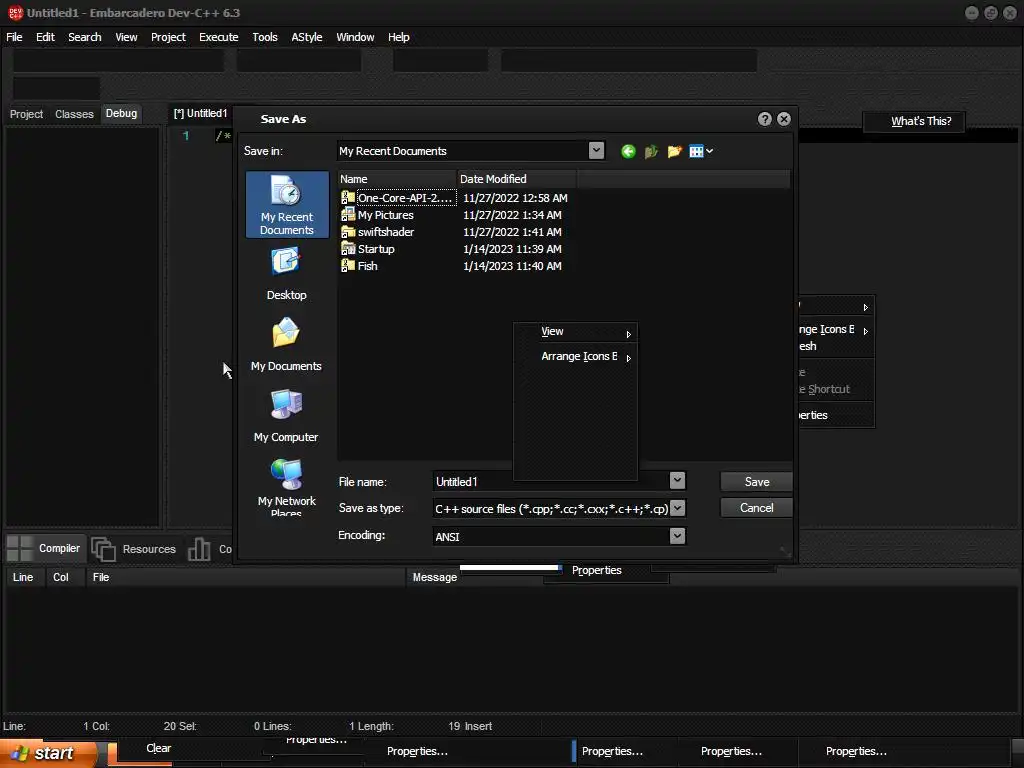
Task: Open the Search menu
Action: point(85,37)
